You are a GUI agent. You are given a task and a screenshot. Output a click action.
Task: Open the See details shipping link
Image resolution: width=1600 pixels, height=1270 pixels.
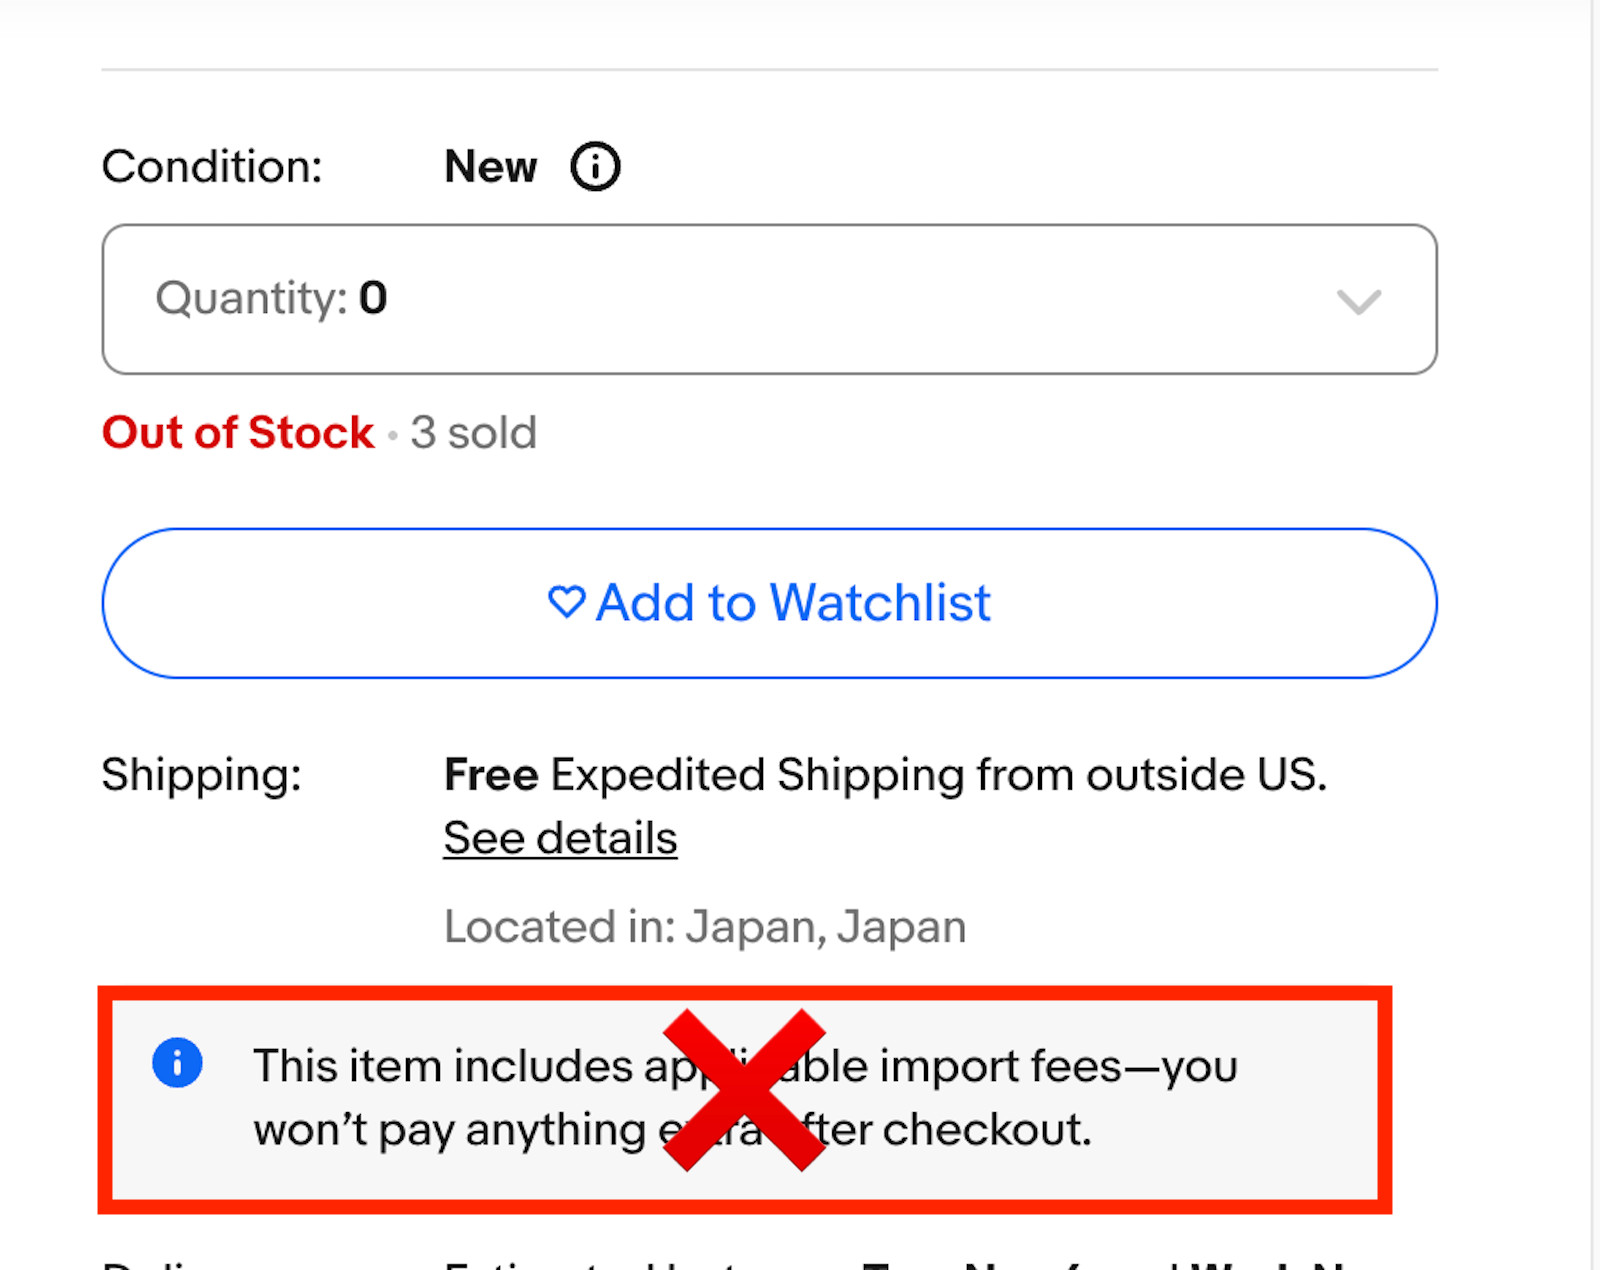click(x=560, y=838)
